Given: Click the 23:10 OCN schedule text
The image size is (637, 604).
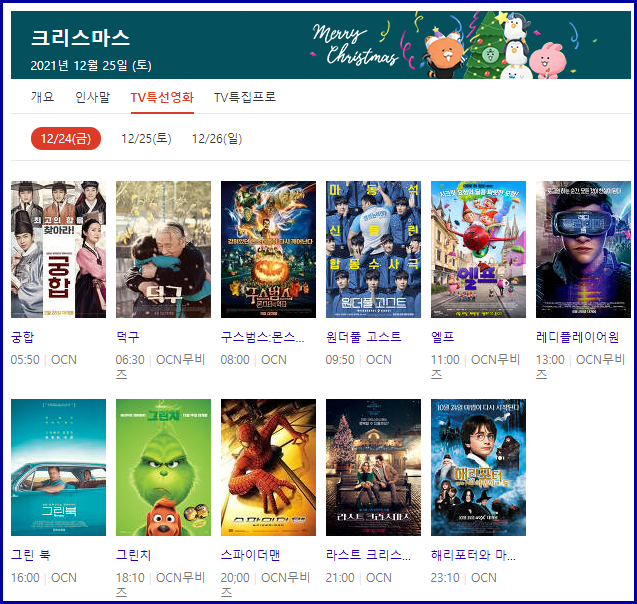Looking at the screenshot, I should [x=464, y=578].
